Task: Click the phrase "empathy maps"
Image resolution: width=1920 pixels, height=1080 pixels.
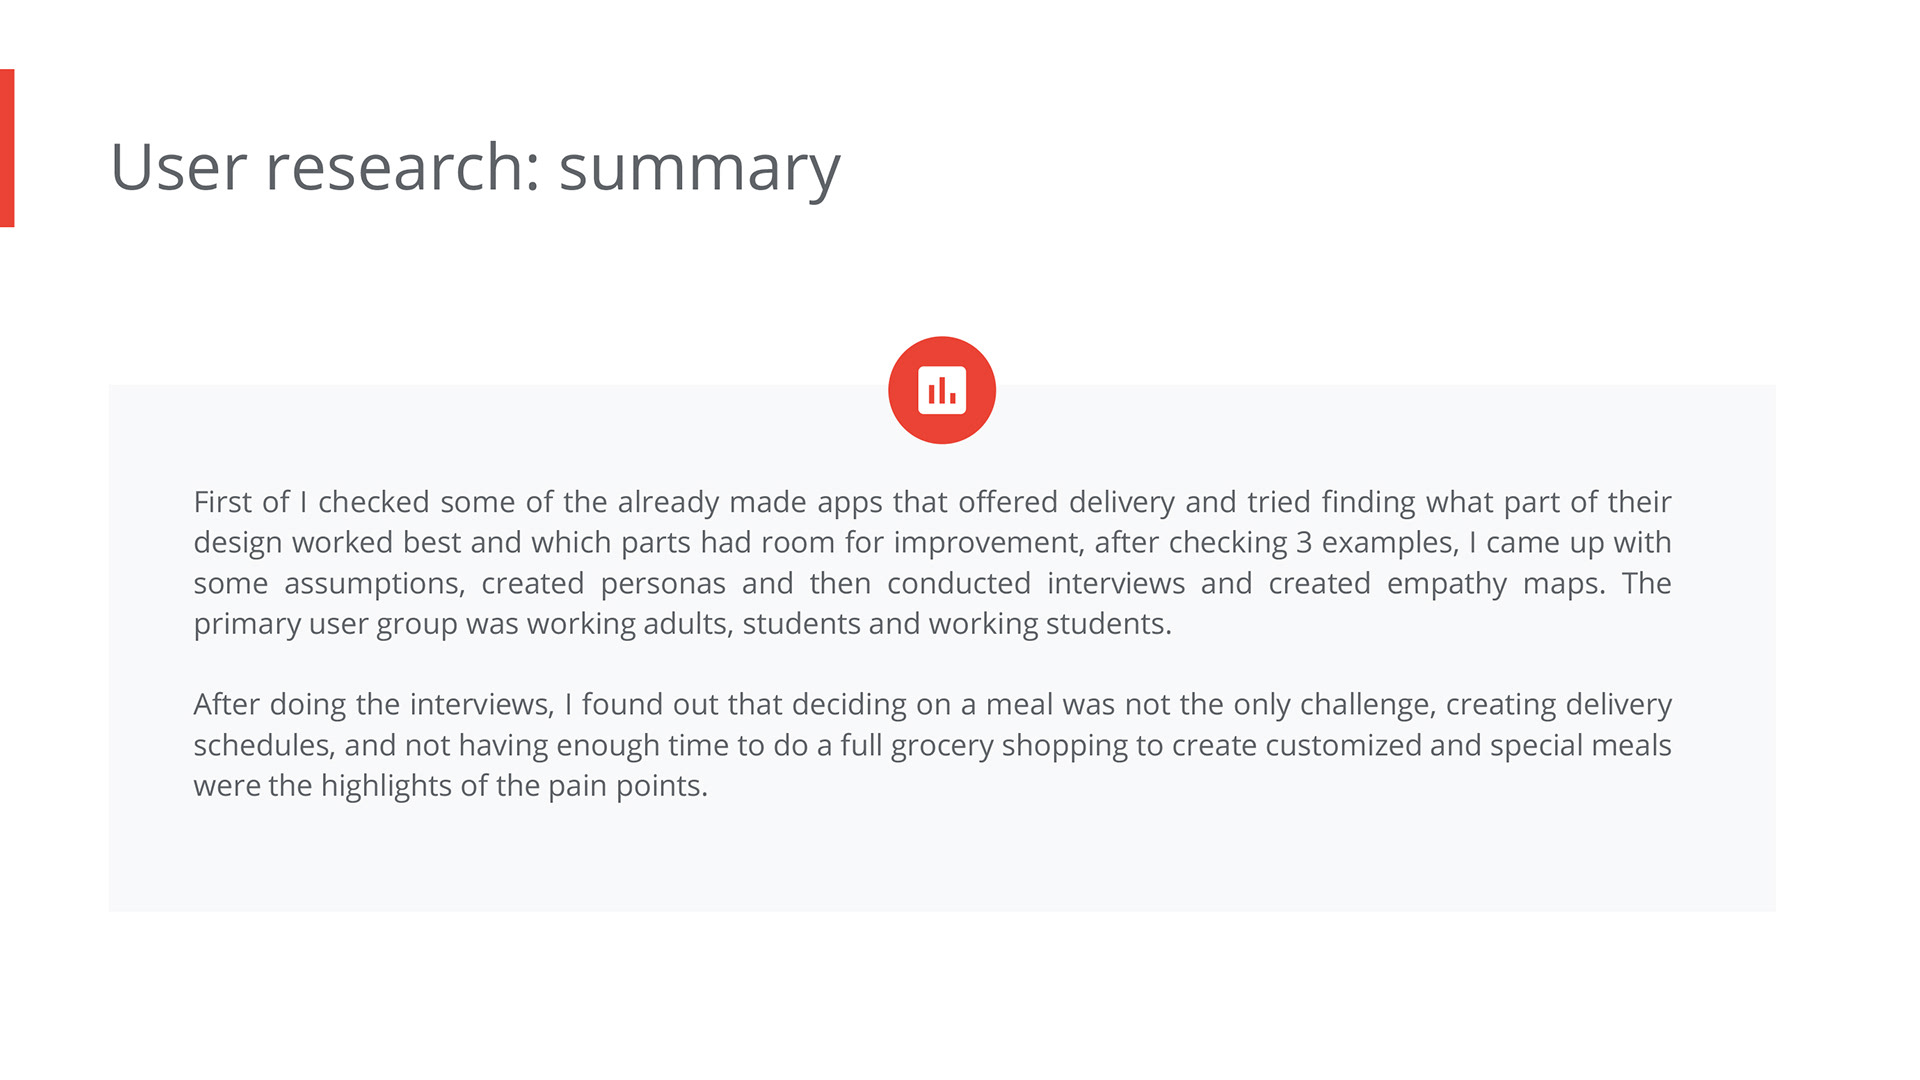Action: pos(1495,583)
